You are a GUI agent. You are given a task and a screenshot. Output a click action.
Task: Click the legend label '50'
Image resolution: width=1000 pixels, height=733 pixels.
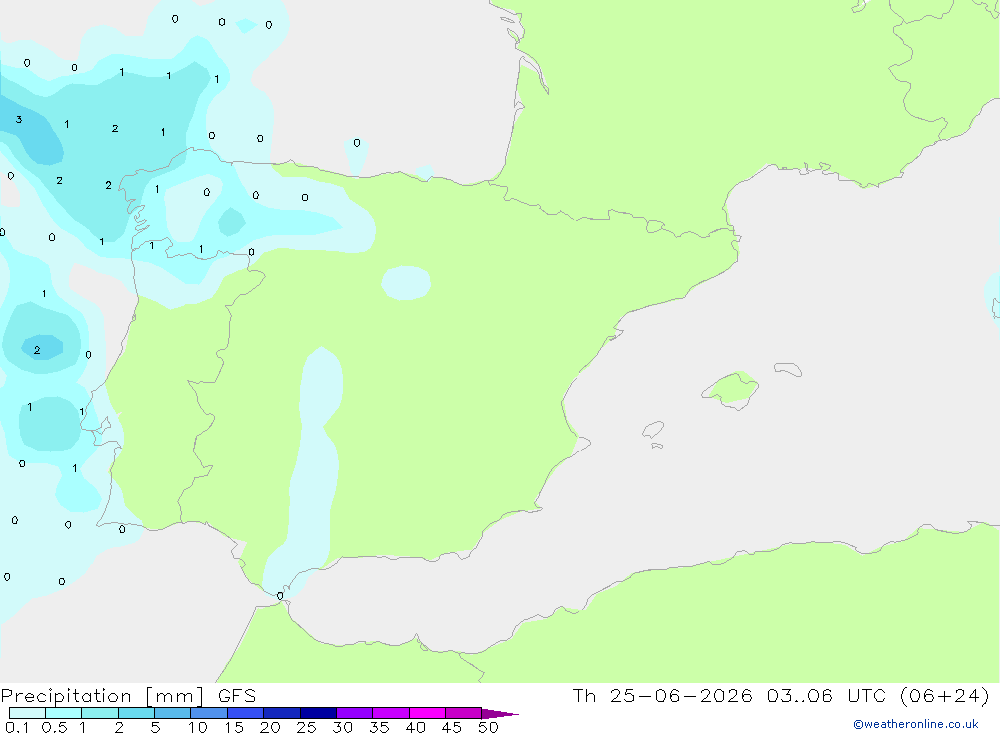[489, 727]
